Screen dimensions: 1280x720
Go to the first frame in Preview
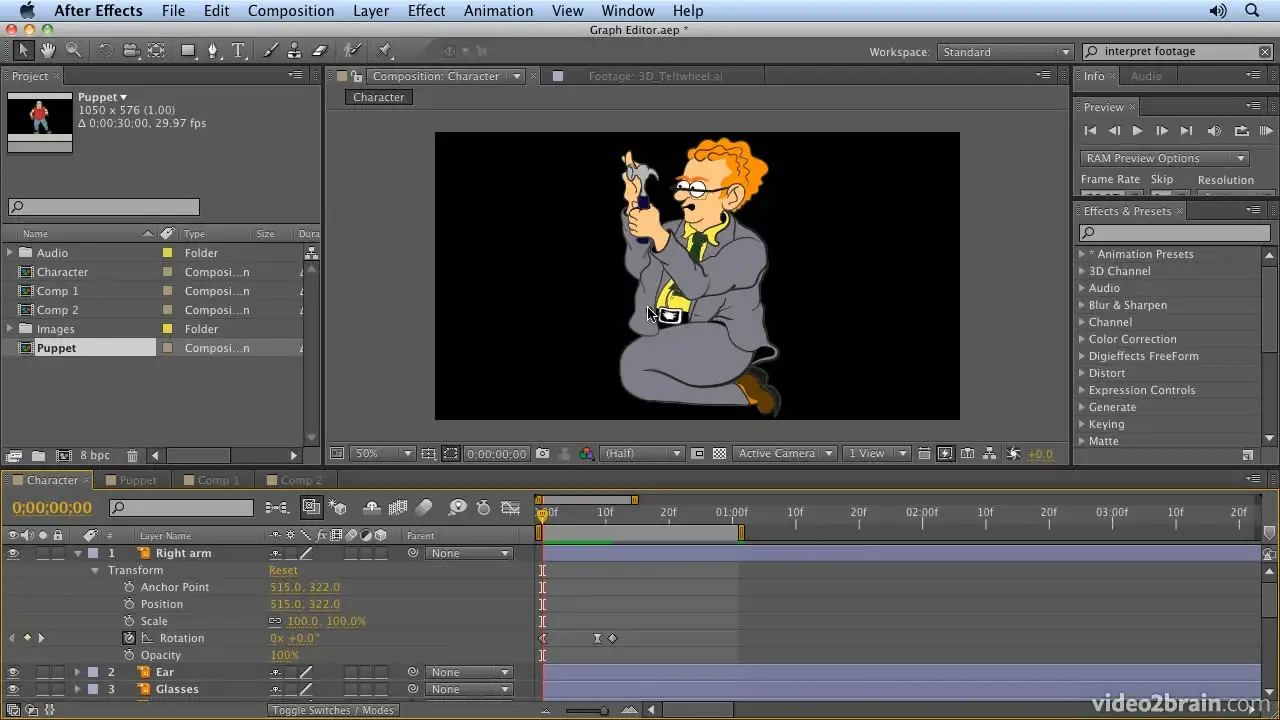[1090, 131]
